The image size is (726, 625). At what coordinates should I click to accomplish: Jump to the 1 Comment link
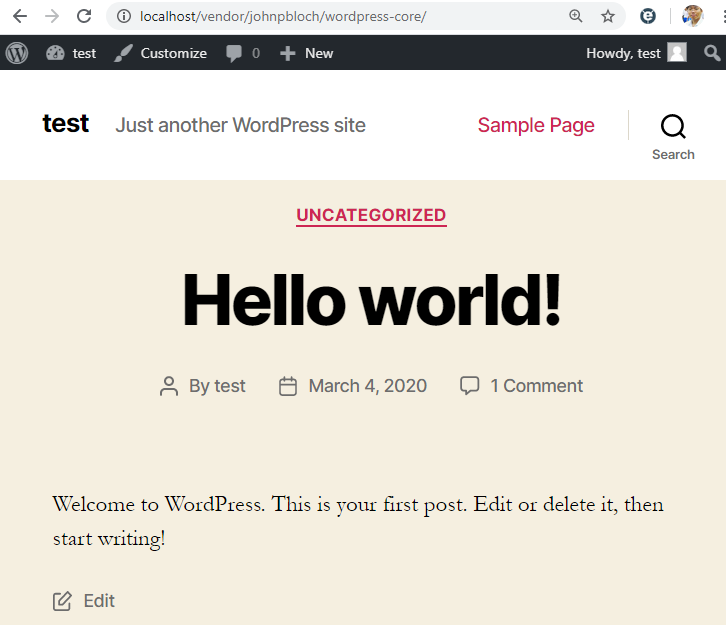536,386
